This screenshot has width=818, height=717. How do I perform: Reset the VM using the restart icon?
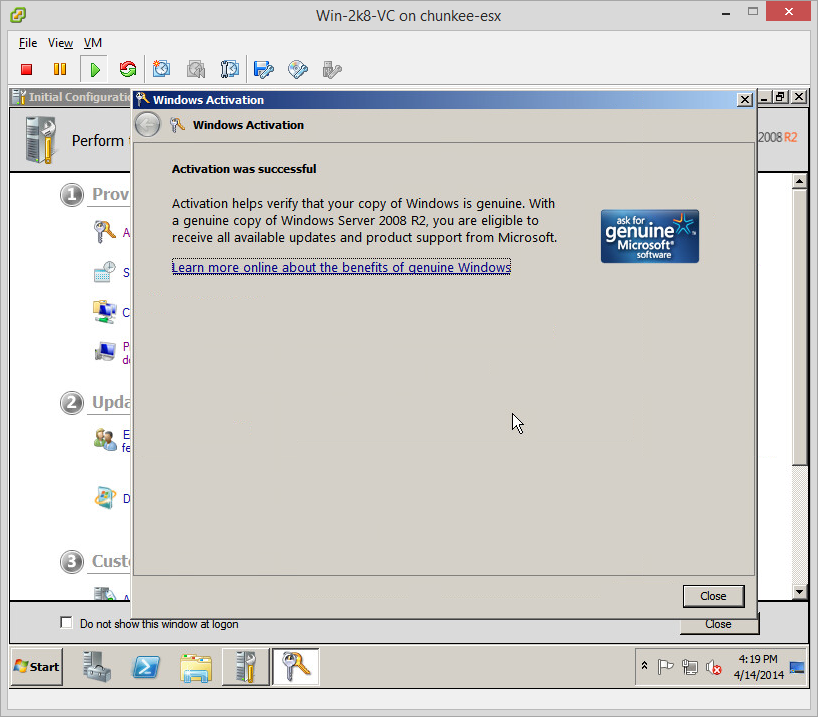[x=127, y=69]
